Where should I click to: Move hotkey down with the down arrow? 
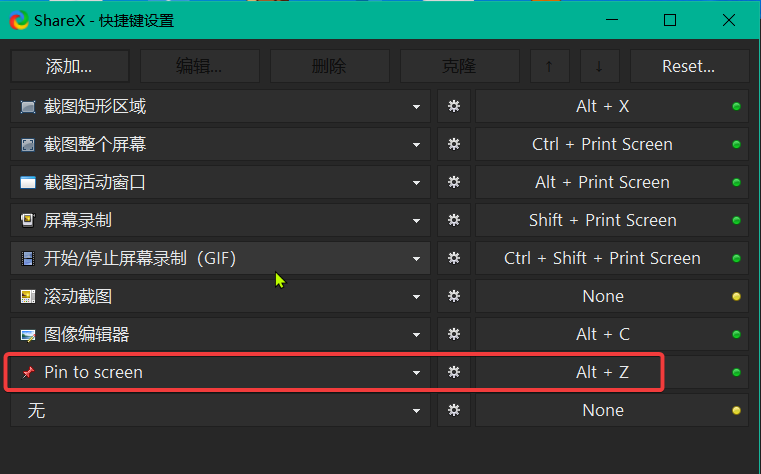coord(599,66)
